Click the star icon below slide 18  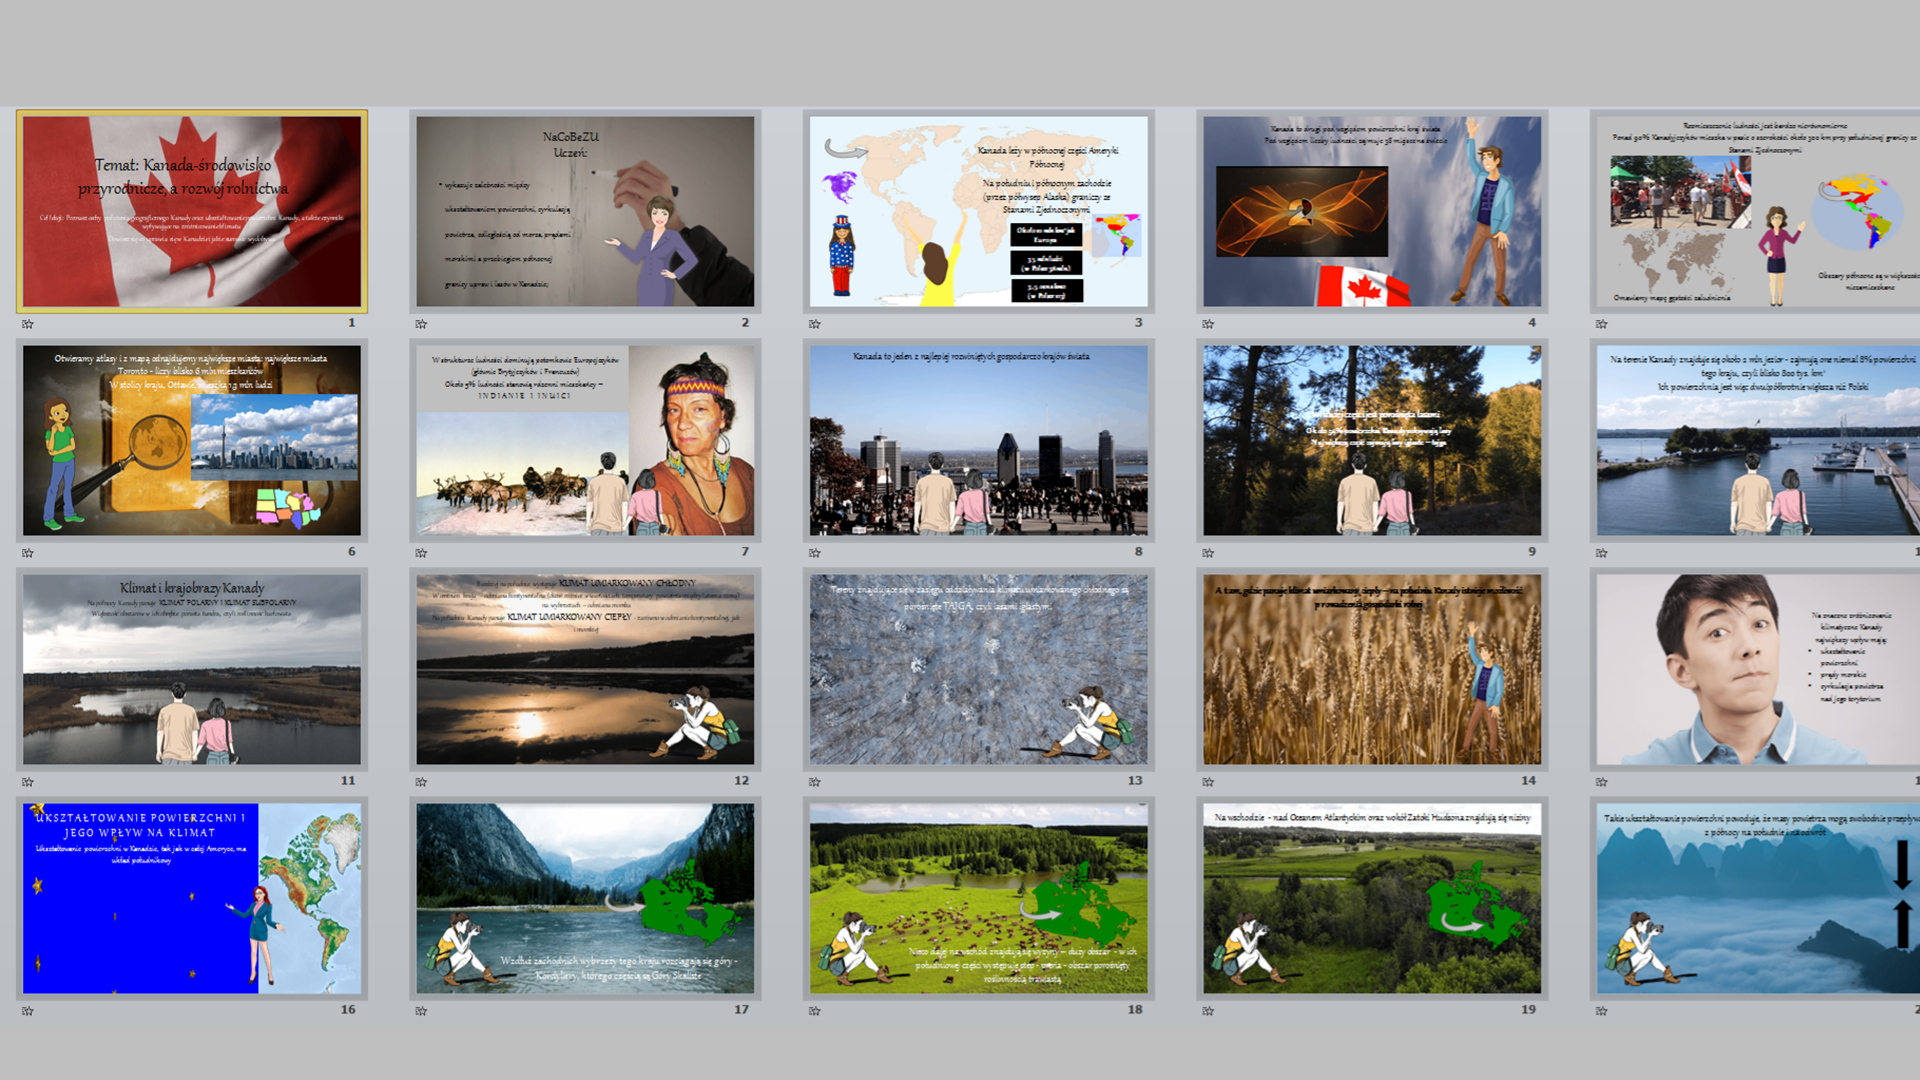pos(815,1011)
